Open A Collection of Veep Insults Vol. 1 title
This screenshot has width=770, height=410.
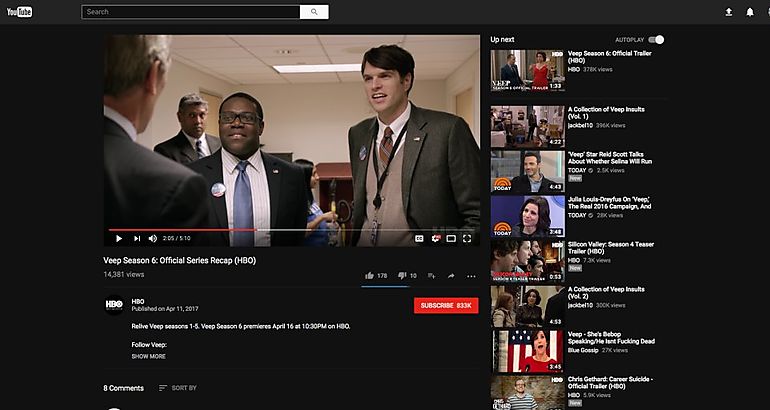(606, 113)
